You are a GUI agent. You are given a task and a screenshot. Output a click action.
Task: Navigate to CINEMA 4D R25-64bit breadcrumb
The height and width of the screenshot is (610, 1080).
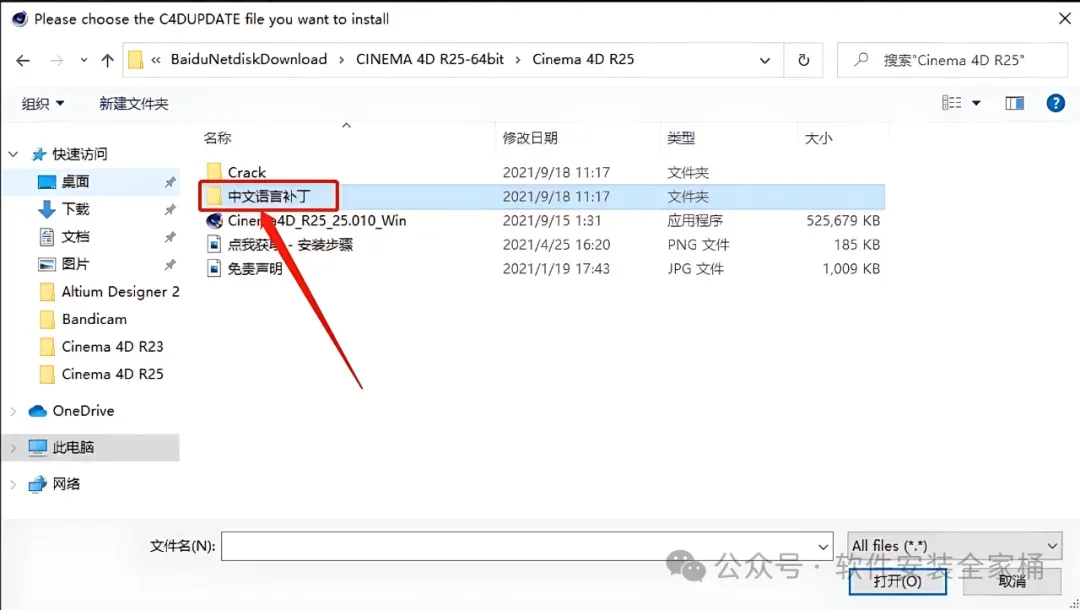(430, 59)
